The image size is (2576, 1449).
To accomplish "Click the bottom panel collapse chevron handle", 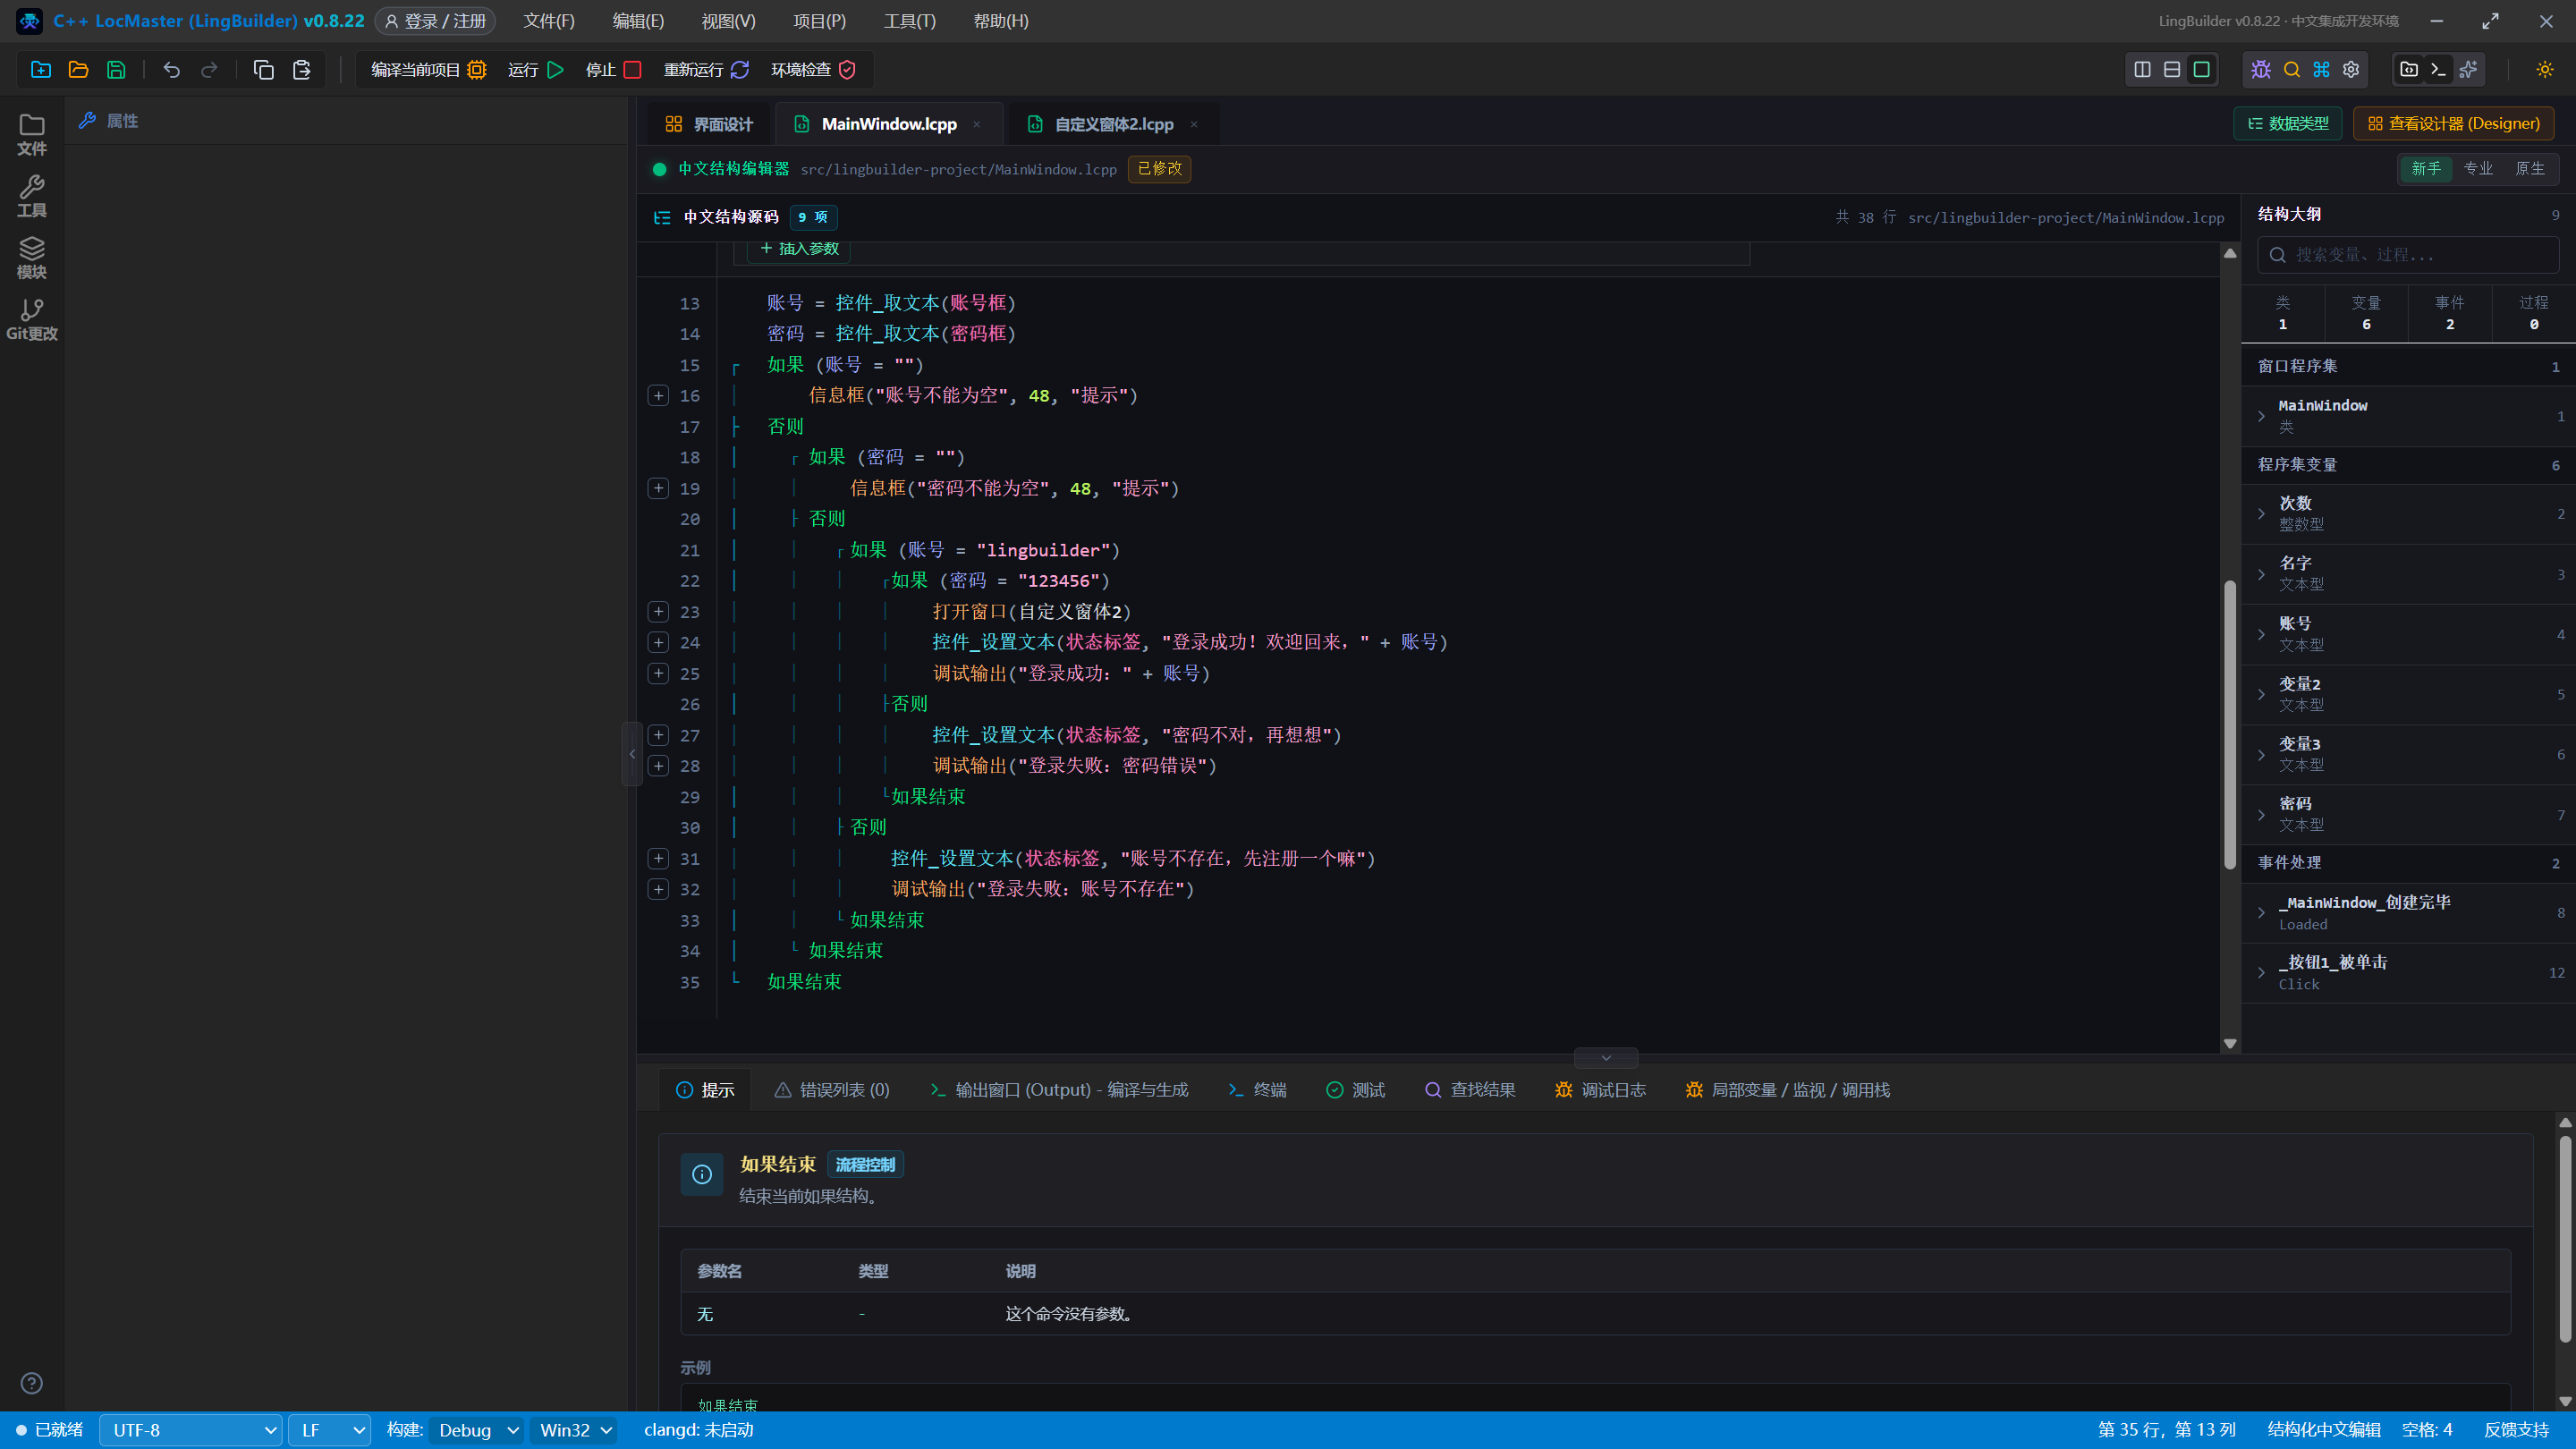I will [1605, 1058].
